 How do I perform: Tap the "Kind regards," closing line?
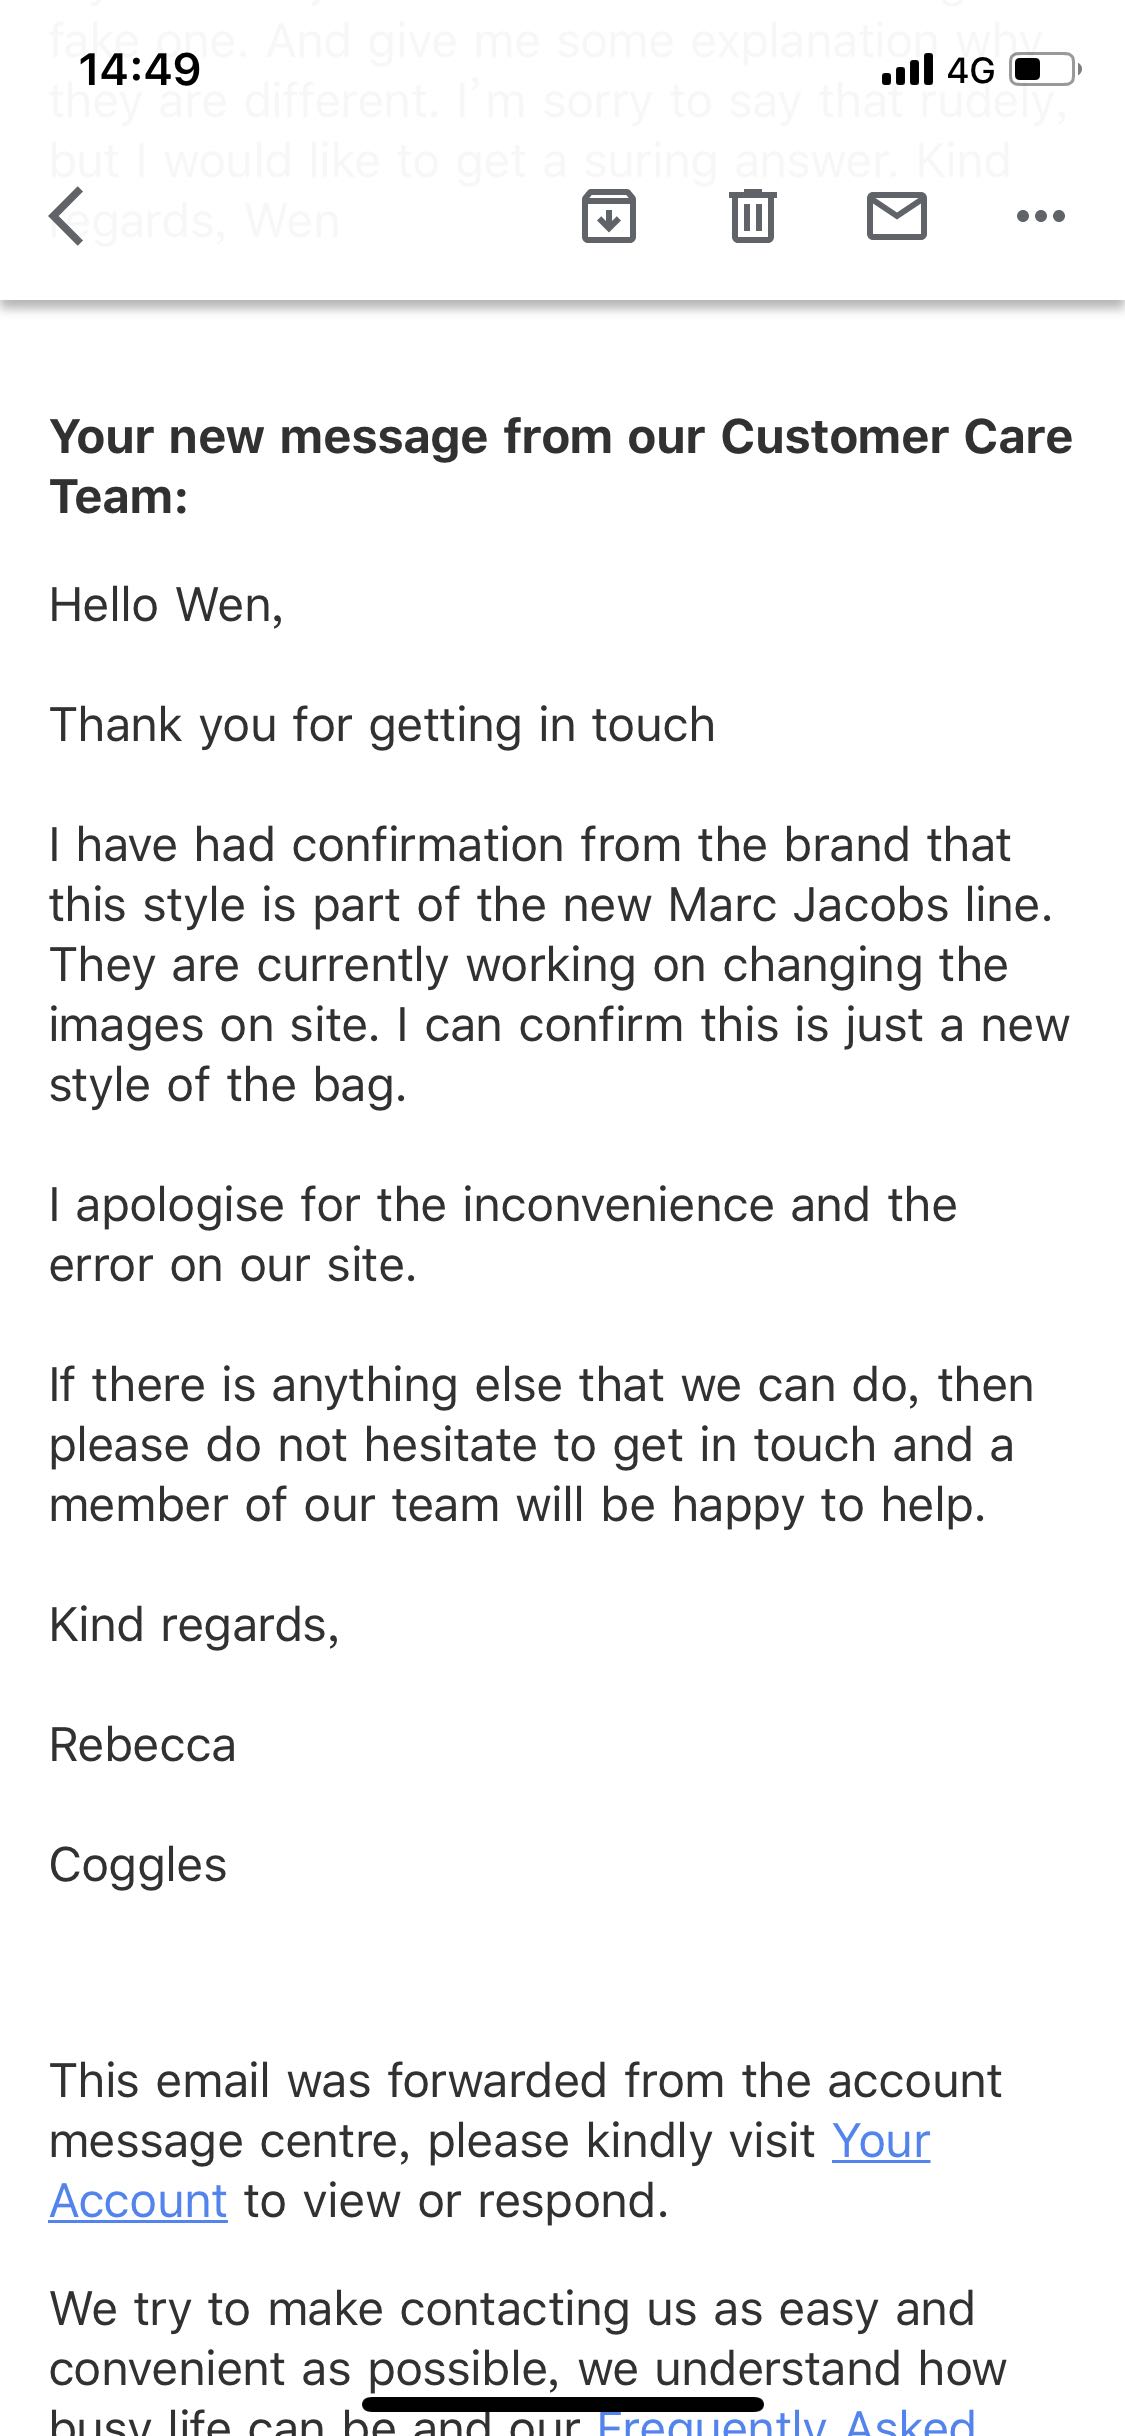click(x=194, y=1625)
